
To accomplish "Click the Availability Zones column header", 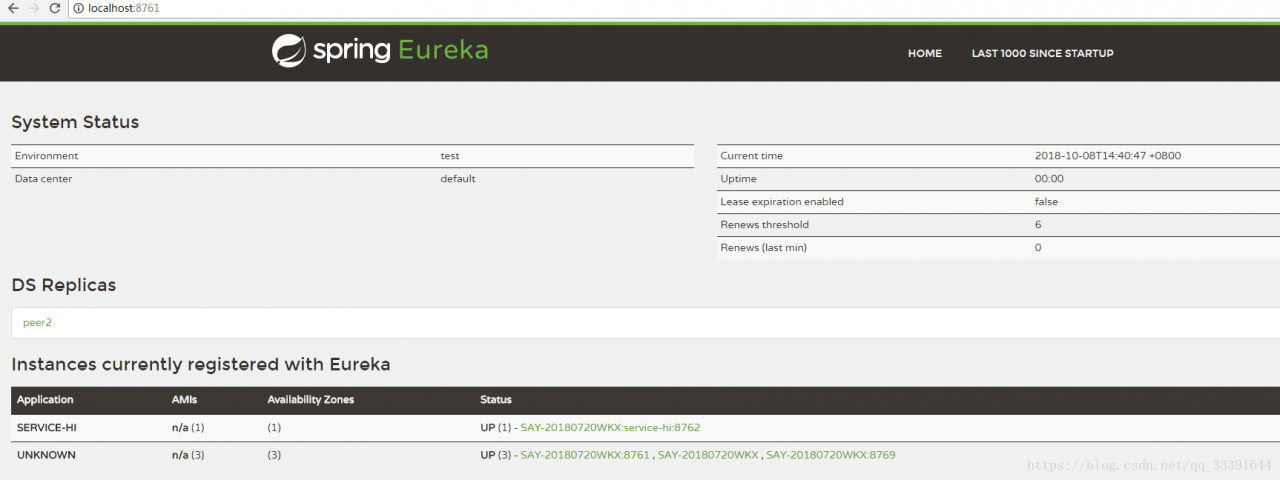I will pos(311,400).
